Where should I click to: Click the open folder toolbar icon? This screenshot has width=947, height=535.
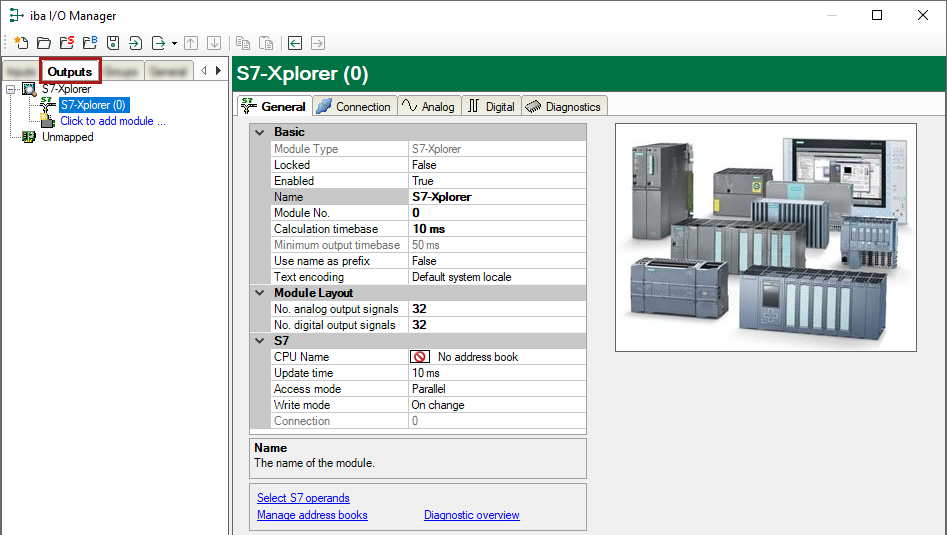pyautogui.click(x=44, y=43)
